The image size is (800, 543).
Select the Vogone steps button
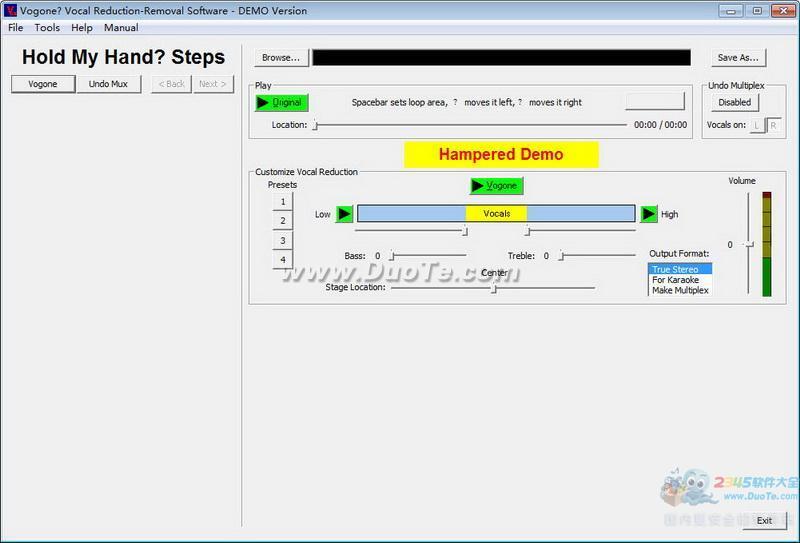(43, 84)
